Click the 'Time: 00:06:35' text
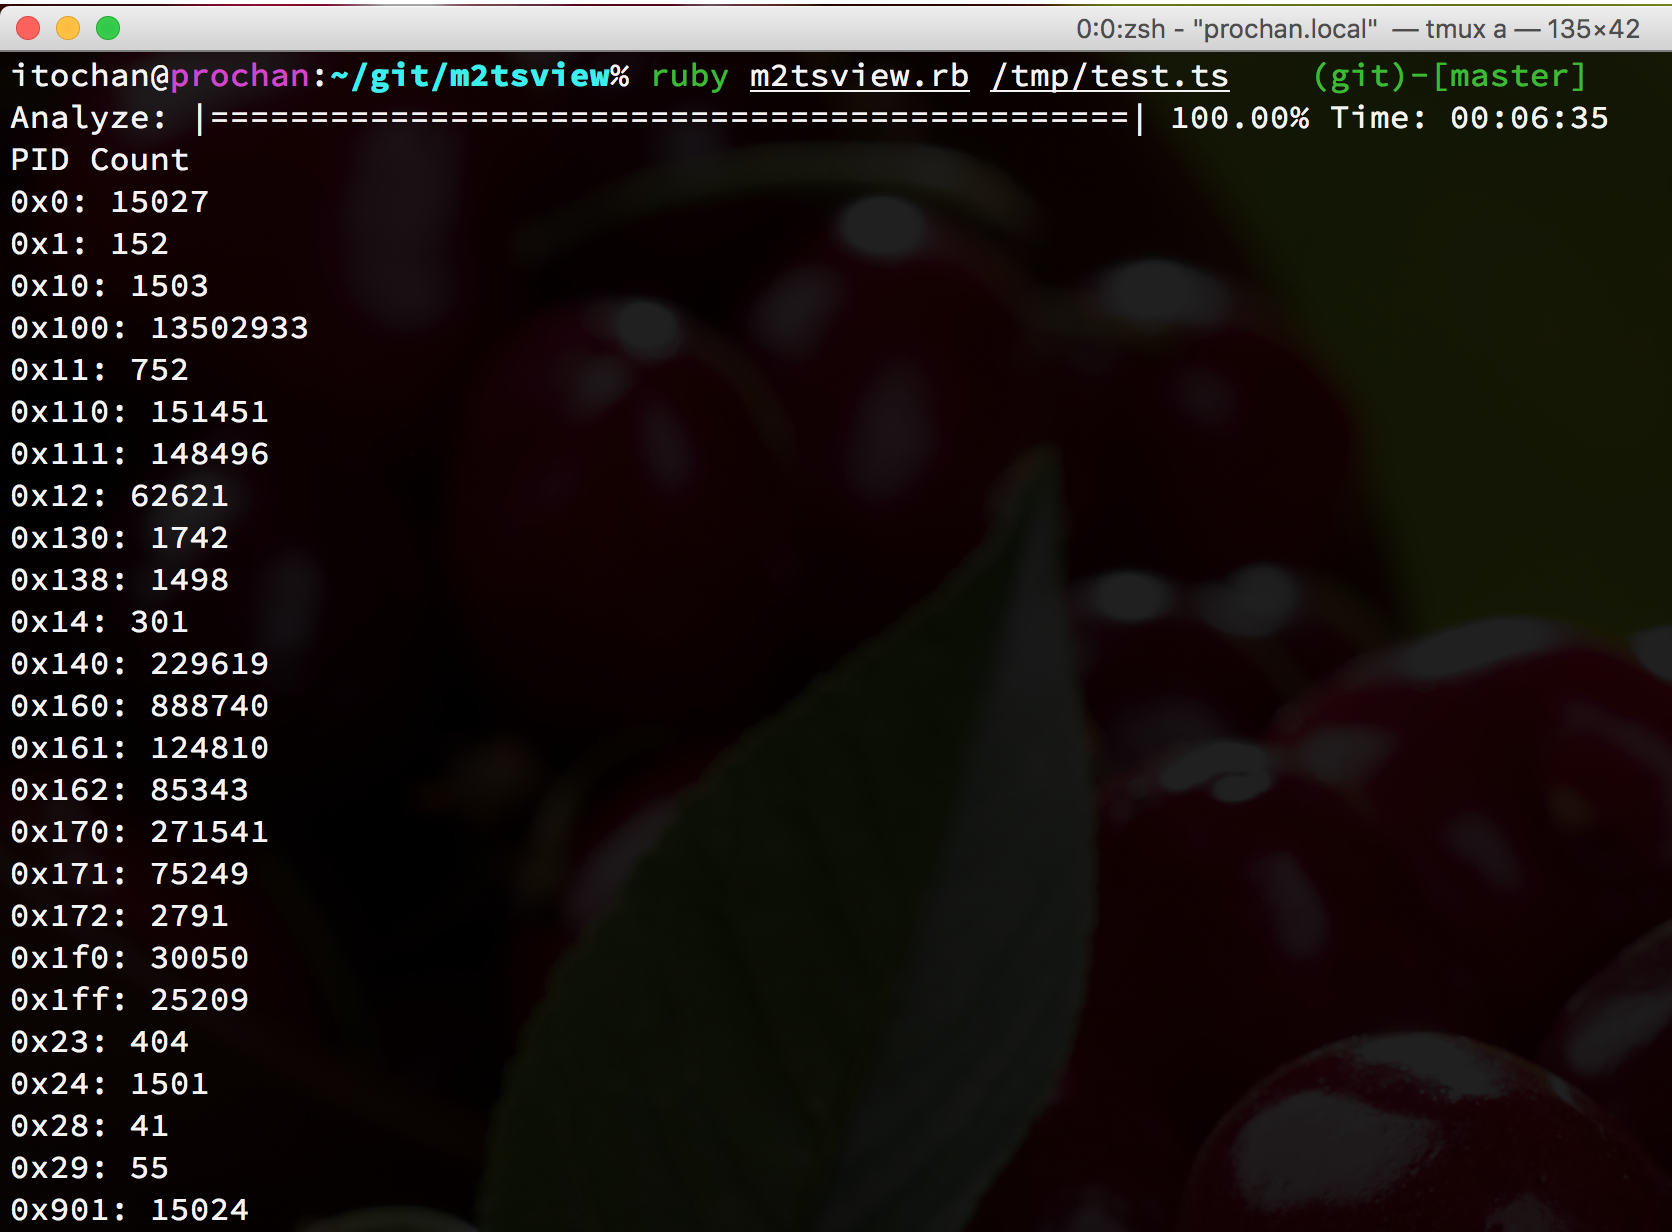The width and height of the screenshot is (1672, 1232). 1469,118
